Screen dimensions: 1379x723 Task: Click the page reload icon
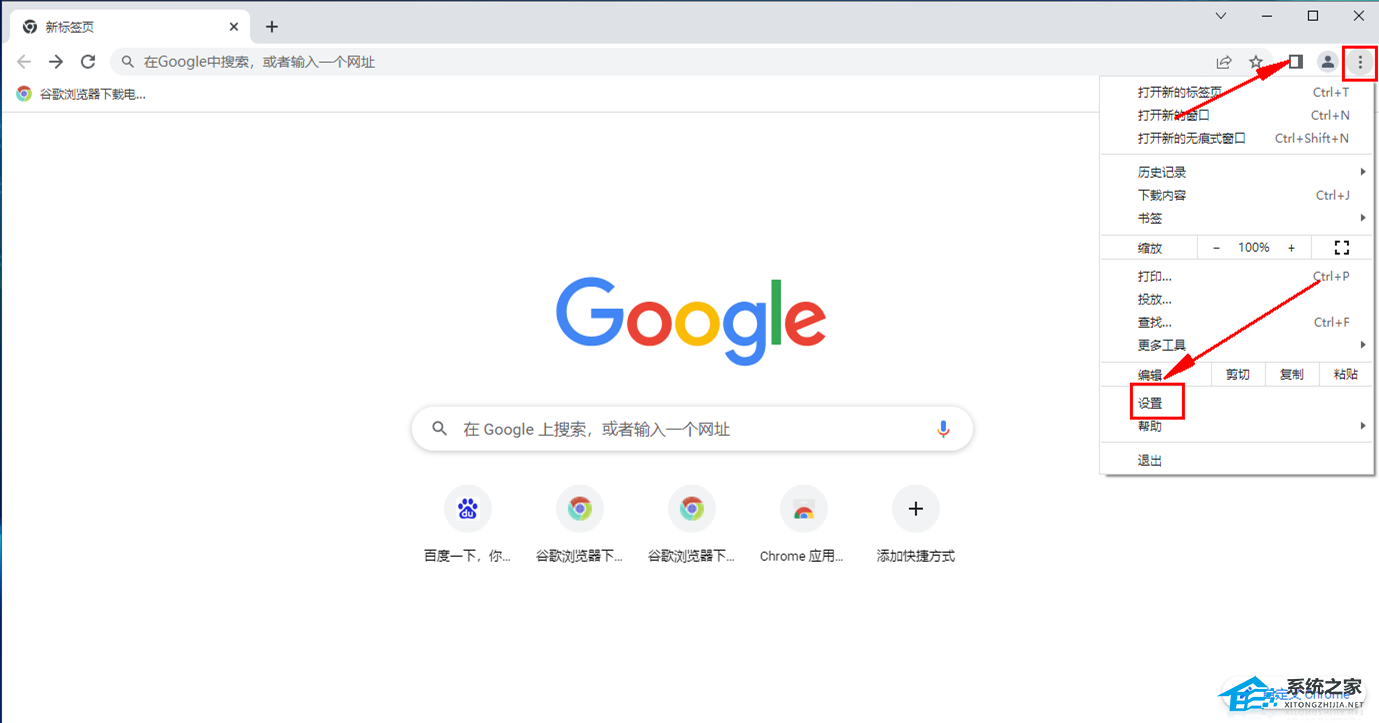[x=88, y=62]
